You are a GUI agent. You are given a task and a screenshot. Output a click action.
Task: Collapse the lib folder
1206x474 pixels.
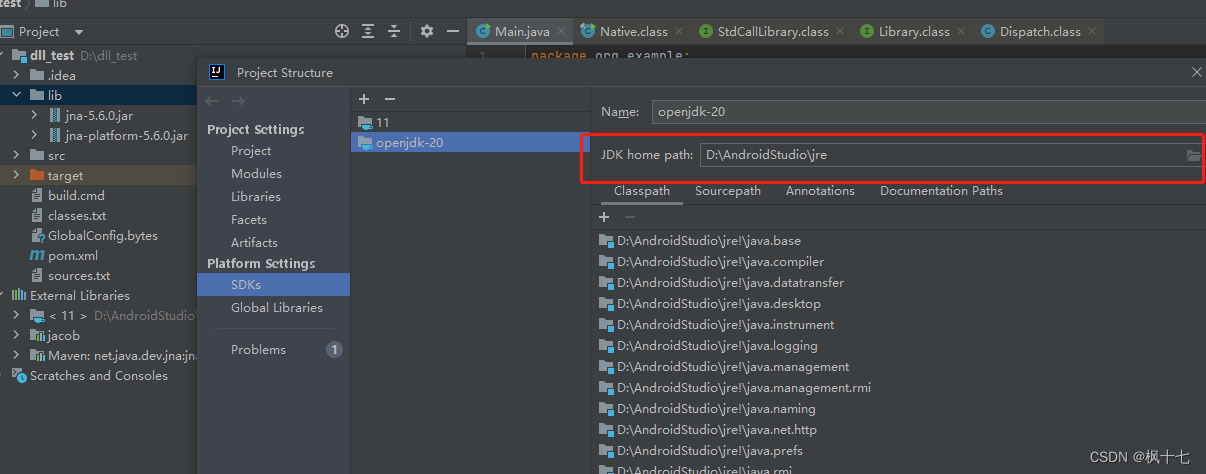pos(17,95)
